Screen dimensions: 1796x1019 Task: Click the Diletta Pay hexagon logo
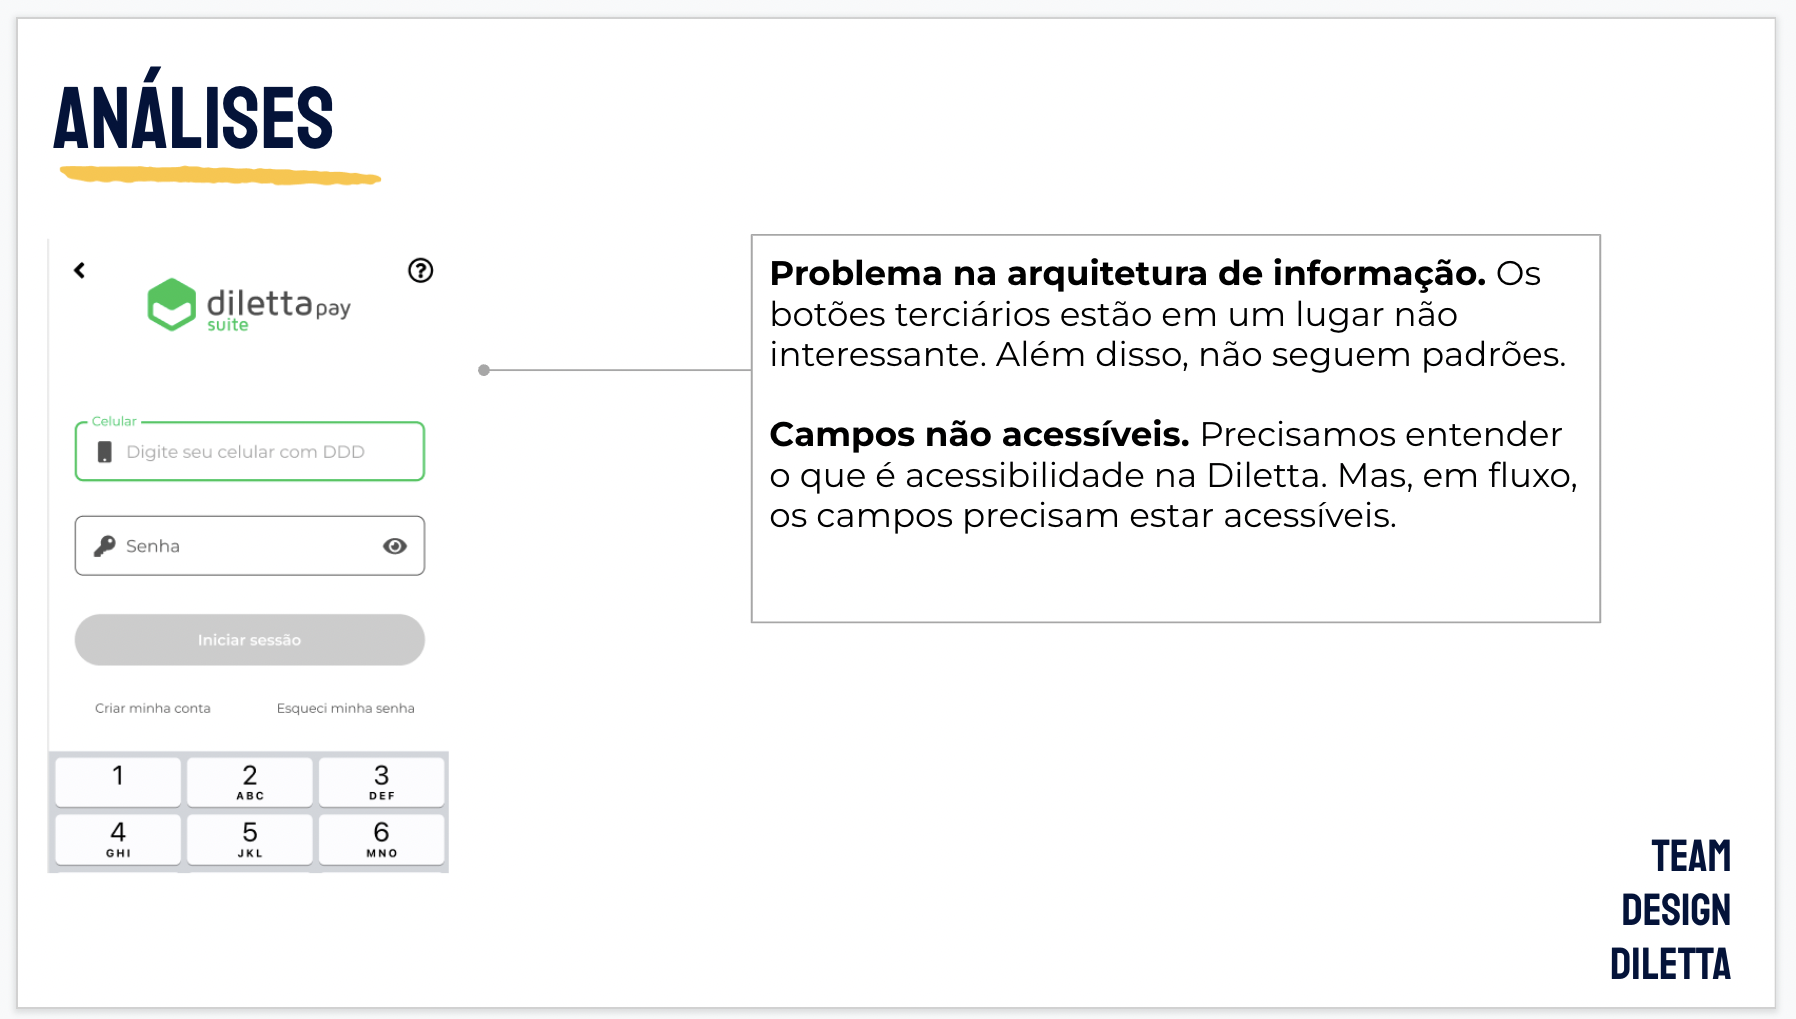click(x=171, y=304)
